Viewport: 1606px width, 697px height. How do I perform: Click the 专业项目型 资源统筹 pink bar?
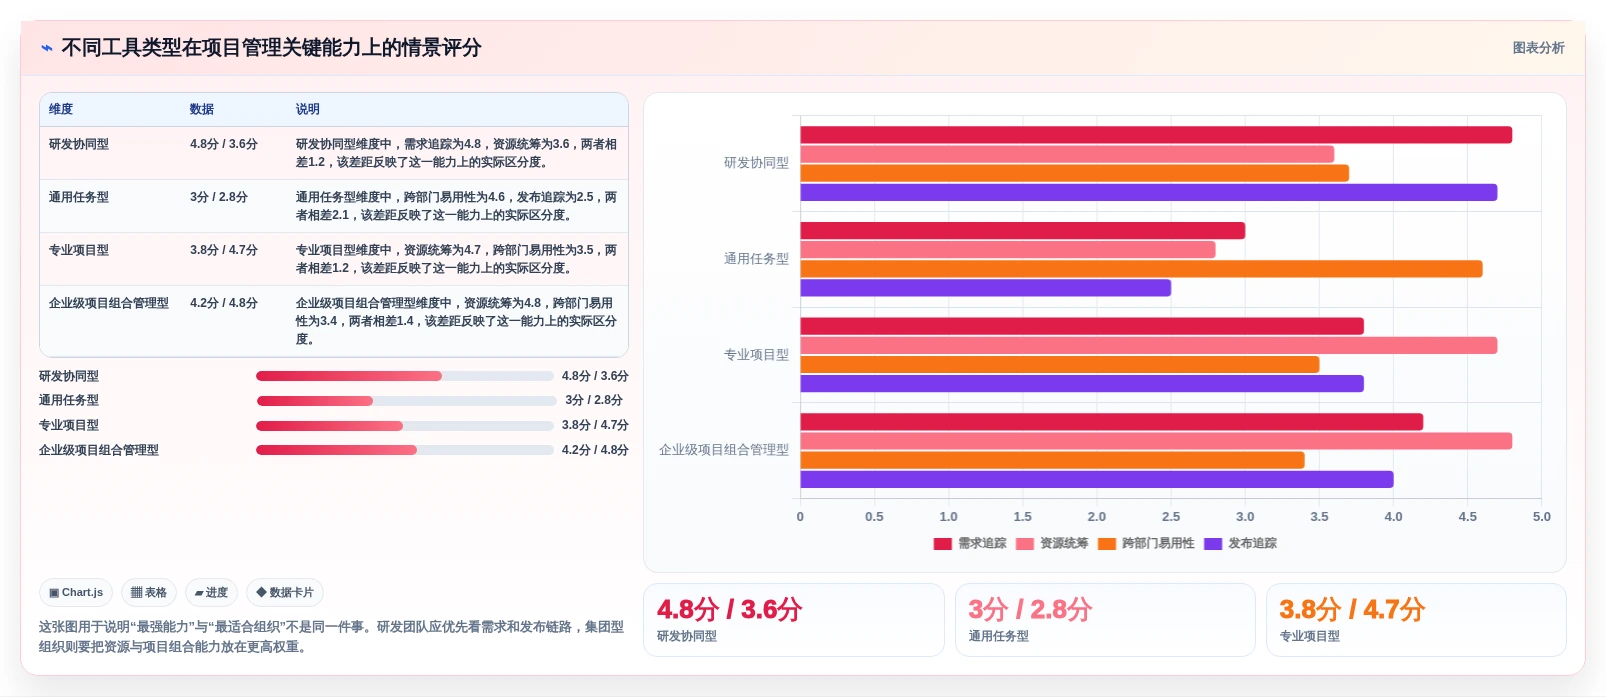point(1149,345)
